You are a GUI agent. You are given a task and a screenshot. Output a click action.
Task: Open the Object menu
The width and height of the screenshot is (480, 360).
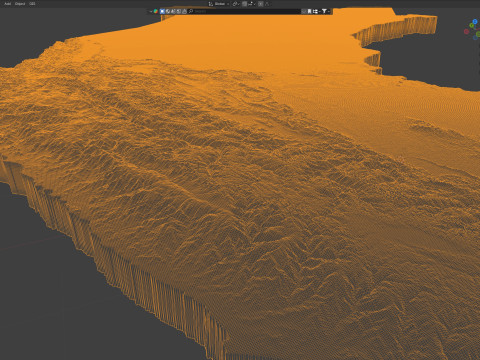pyautogui.click(x=20, y=4)
